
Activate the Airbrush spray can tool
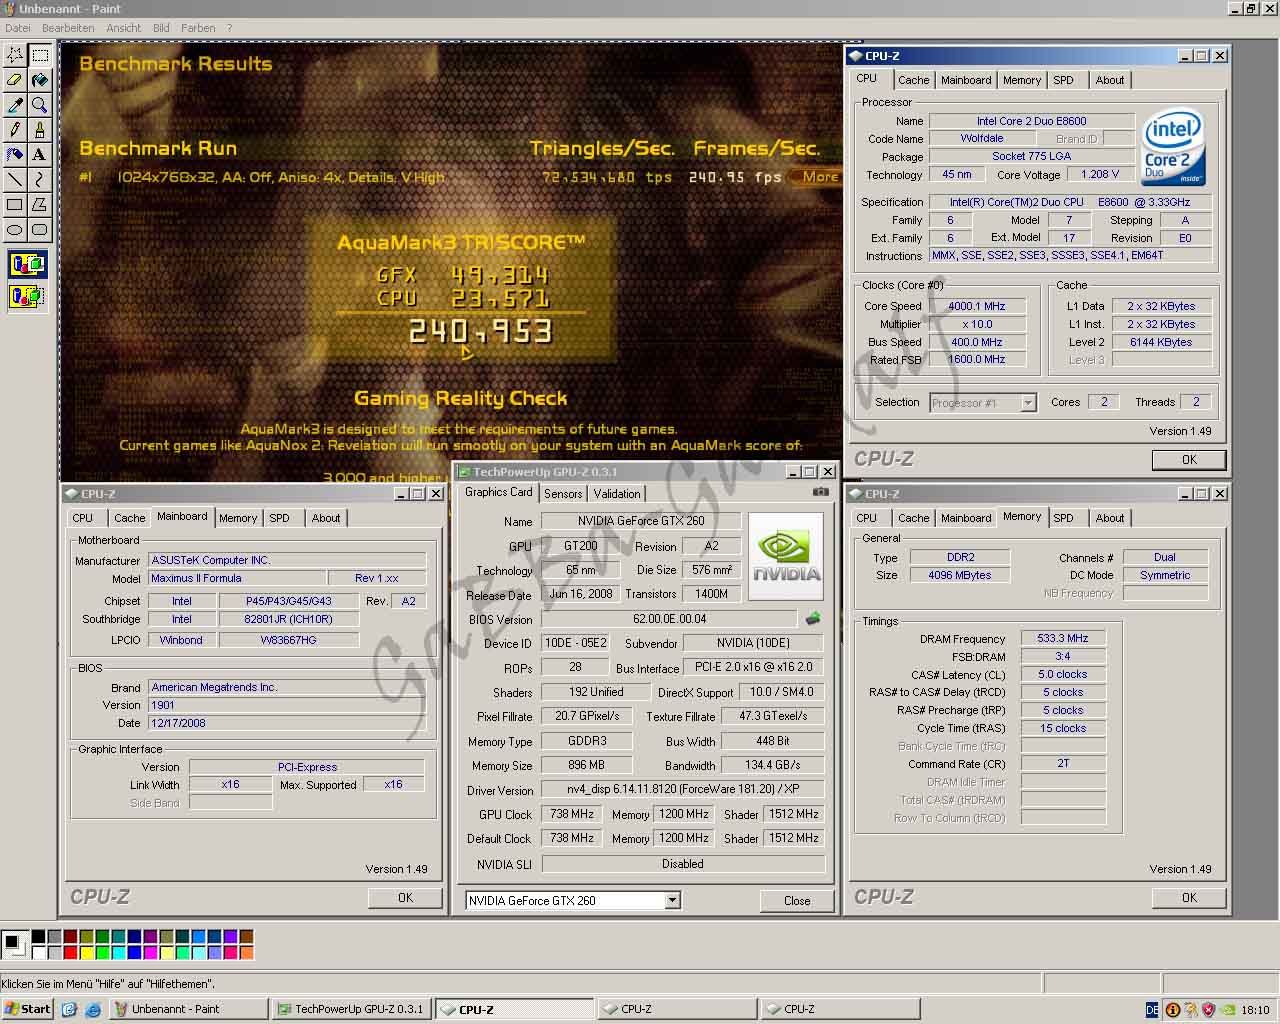[x=15, y=155]
